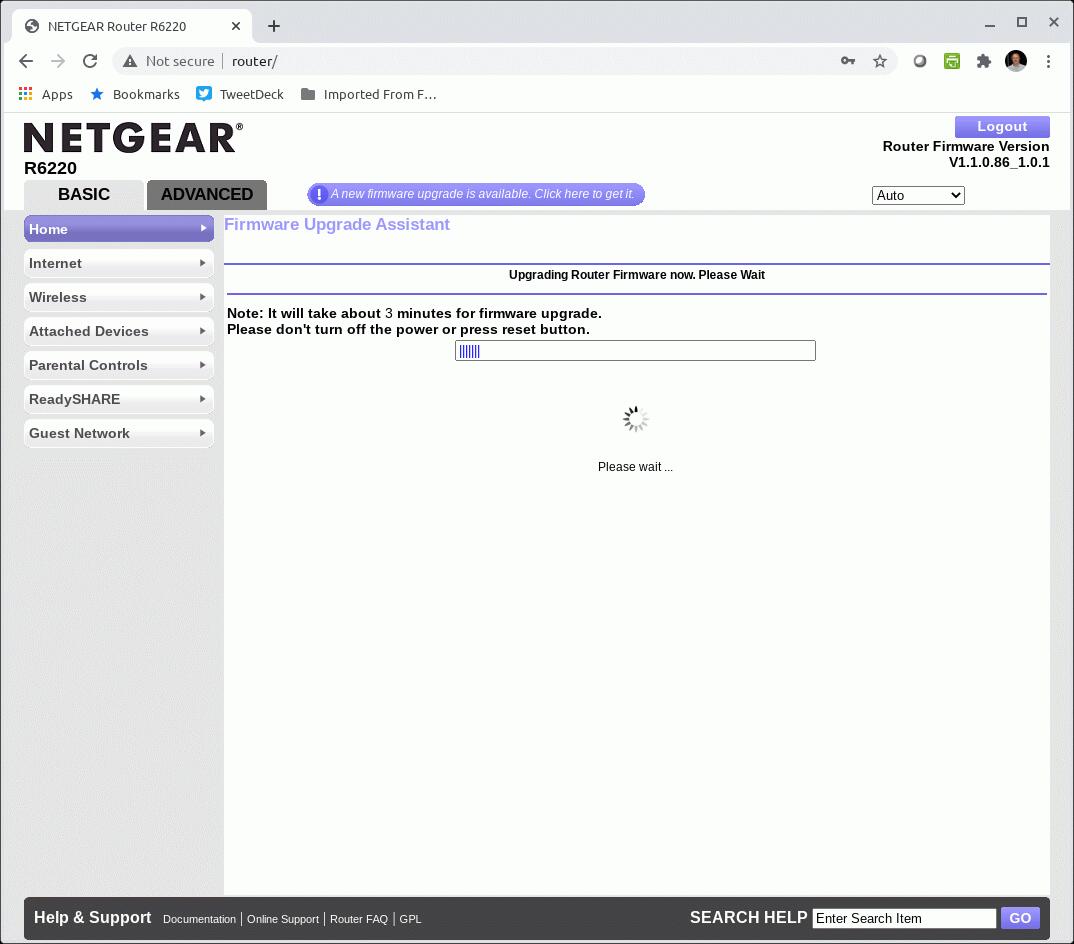
Task: Click the NETGEAR logo
Action: pyautogui.click(x=134, y=137)
